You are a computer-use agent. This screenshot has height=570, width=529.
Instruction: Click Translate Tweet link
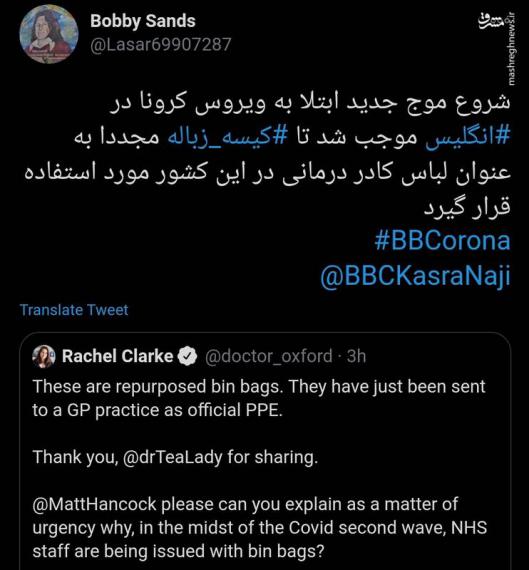click(x=74, y=310)
